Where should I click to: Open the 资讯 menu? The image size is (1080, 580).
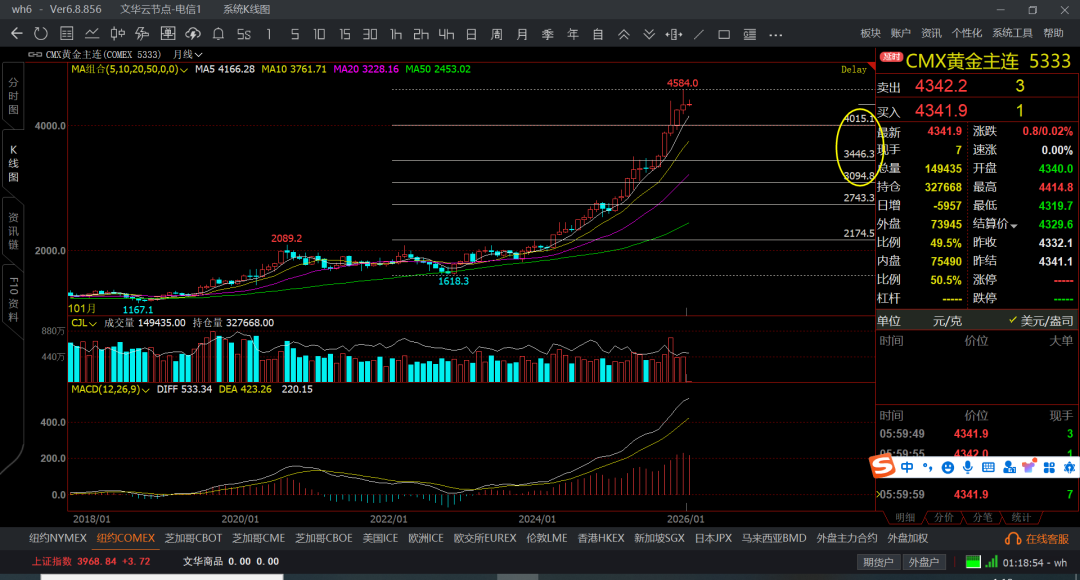click(931, 33)
